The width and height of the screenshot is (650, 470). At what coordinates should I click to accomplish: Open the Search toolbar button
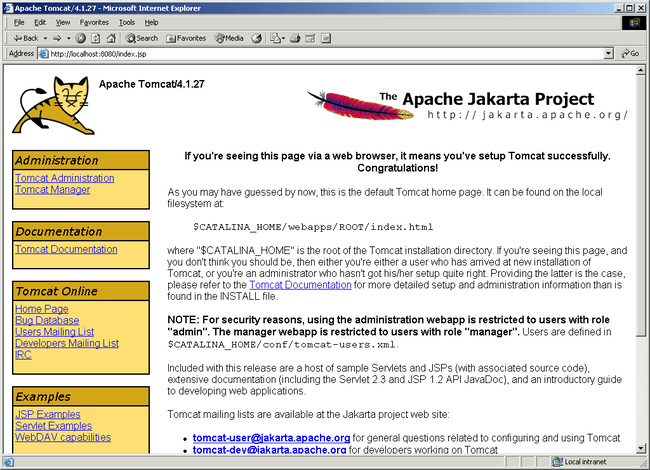pos(142,38)
